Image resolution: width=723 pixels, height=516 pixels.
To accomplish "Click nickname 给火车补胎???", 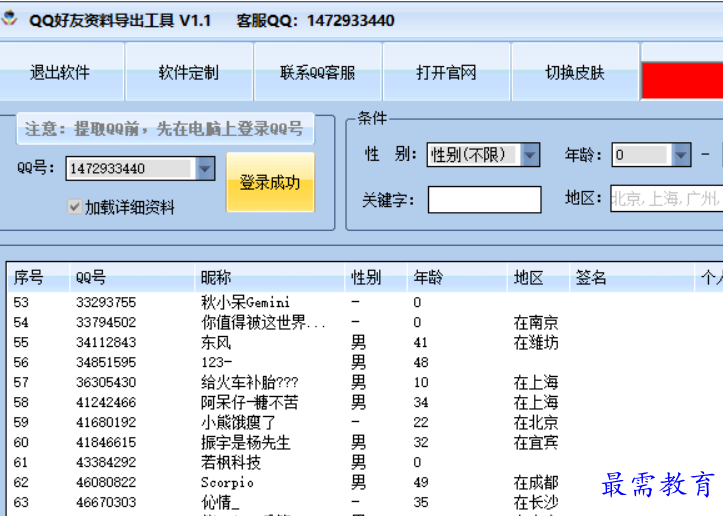I will (x=249, y=382).
